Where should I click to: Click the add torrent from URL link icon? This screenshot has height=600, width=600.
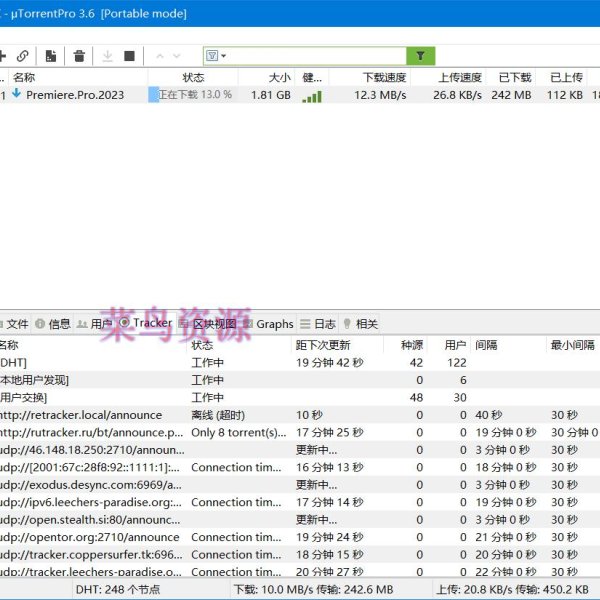pyautogui.click(x=23, y=56)
